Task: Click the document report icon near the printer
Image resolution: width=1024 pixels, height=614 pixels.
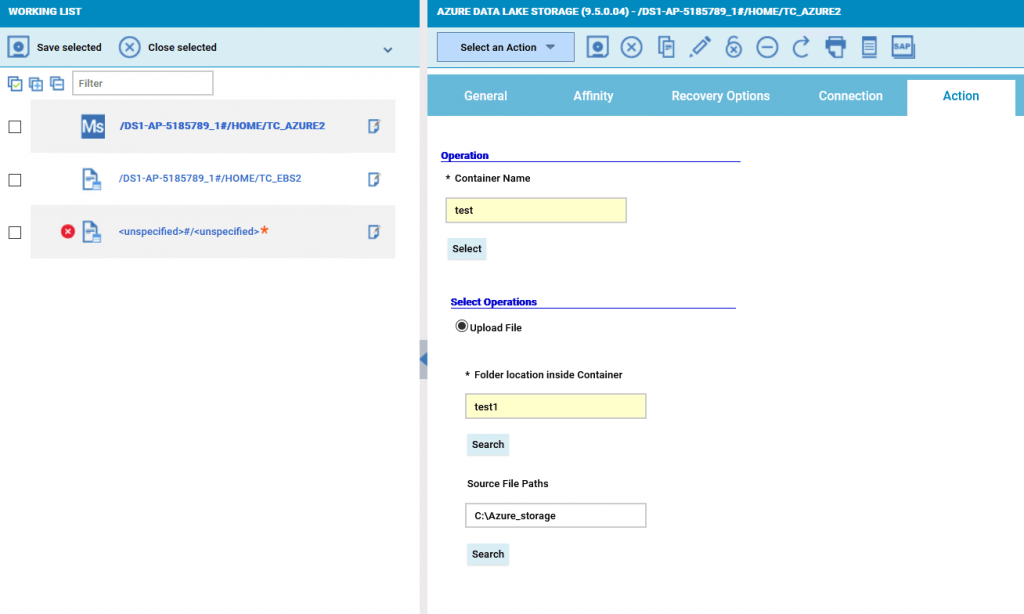Action: 869,47
